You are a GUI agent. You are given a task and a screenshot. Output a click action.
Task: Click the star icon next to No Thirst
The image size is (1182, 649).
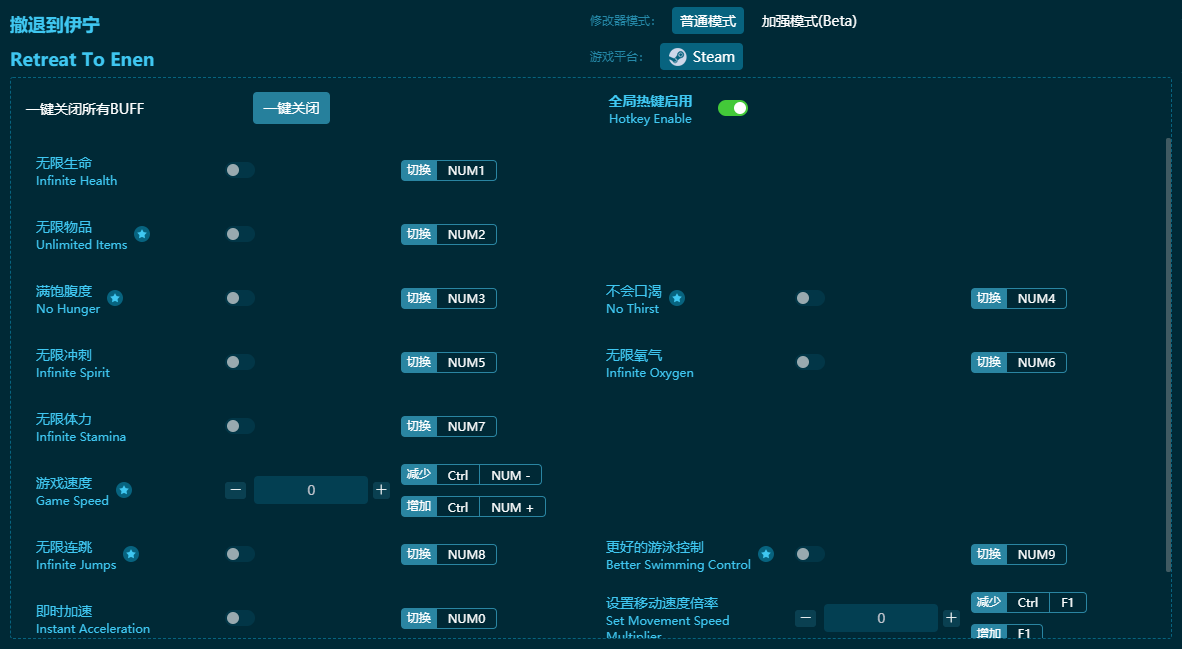coord(677,296)
